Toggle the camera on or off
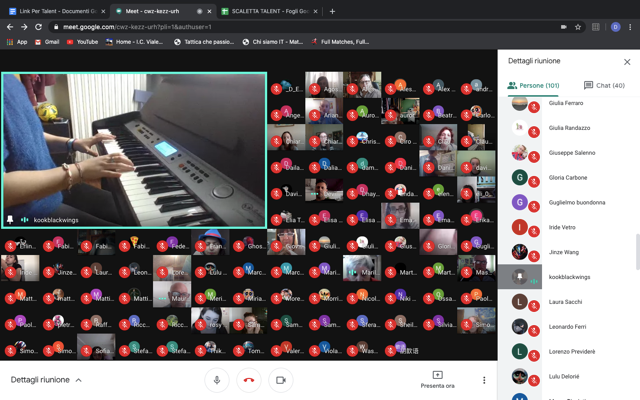640x400 pixels. click(281, 380)
